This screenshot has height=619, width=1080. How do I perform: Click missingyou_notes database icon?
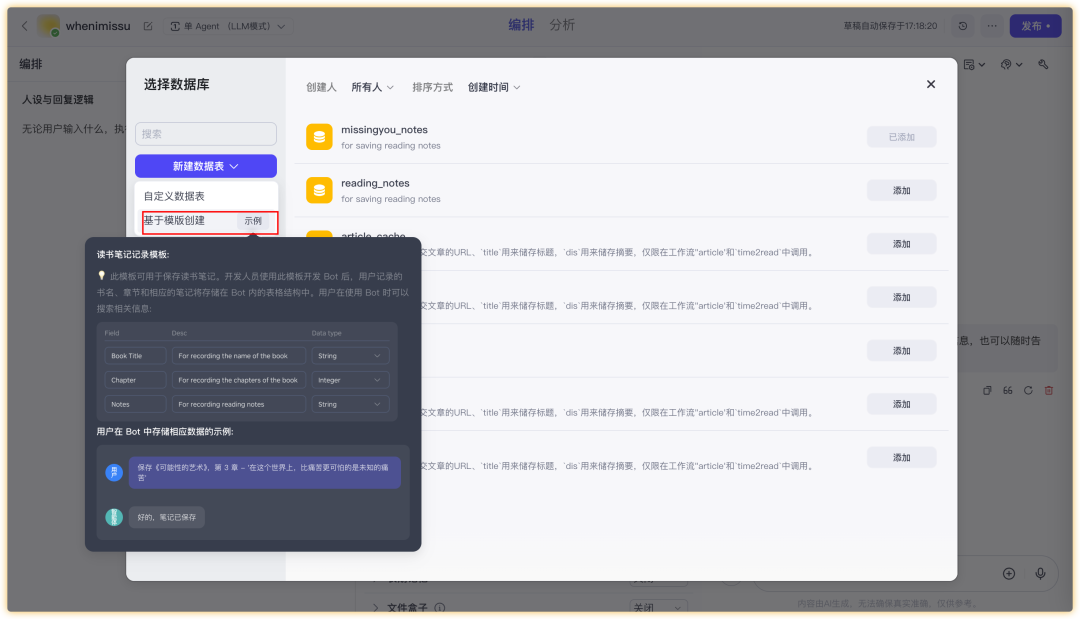tap(319, 137)
